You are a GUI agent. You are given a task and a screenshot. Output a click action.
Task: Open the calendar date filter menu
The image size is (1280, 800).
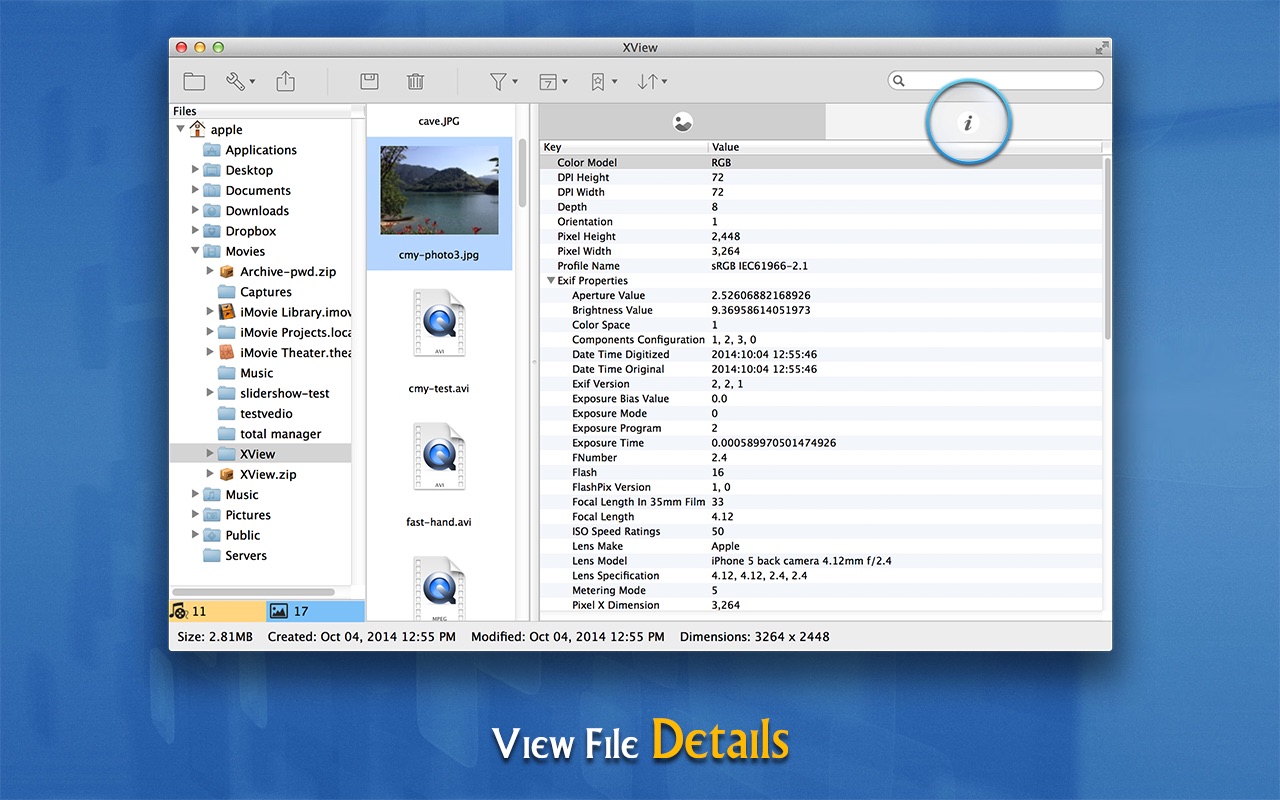(552, 82)
